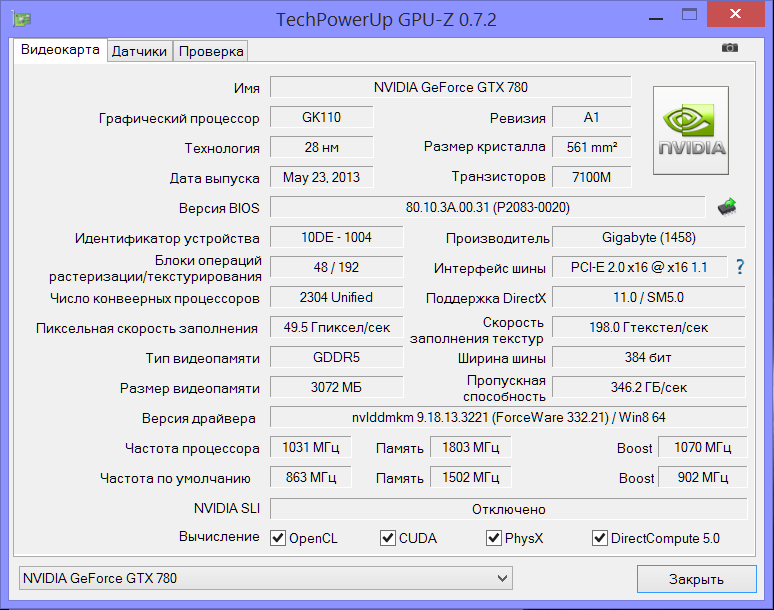Switch to the Видеокарта tab

(x=60, y=50)
